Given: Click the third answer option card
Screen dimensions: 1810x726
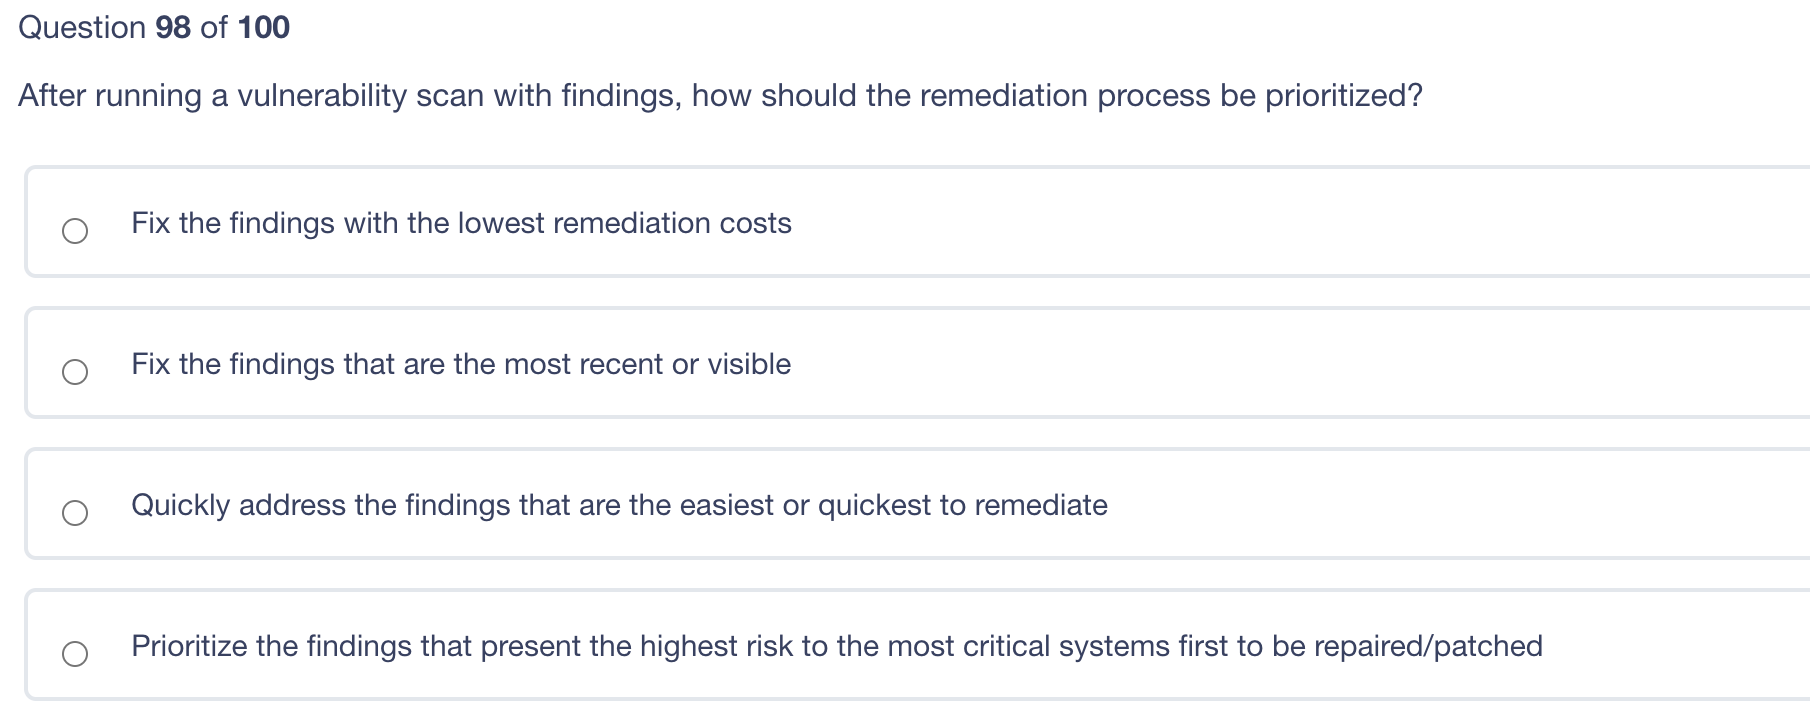Looking at the screenshot, I should point(900,504).
